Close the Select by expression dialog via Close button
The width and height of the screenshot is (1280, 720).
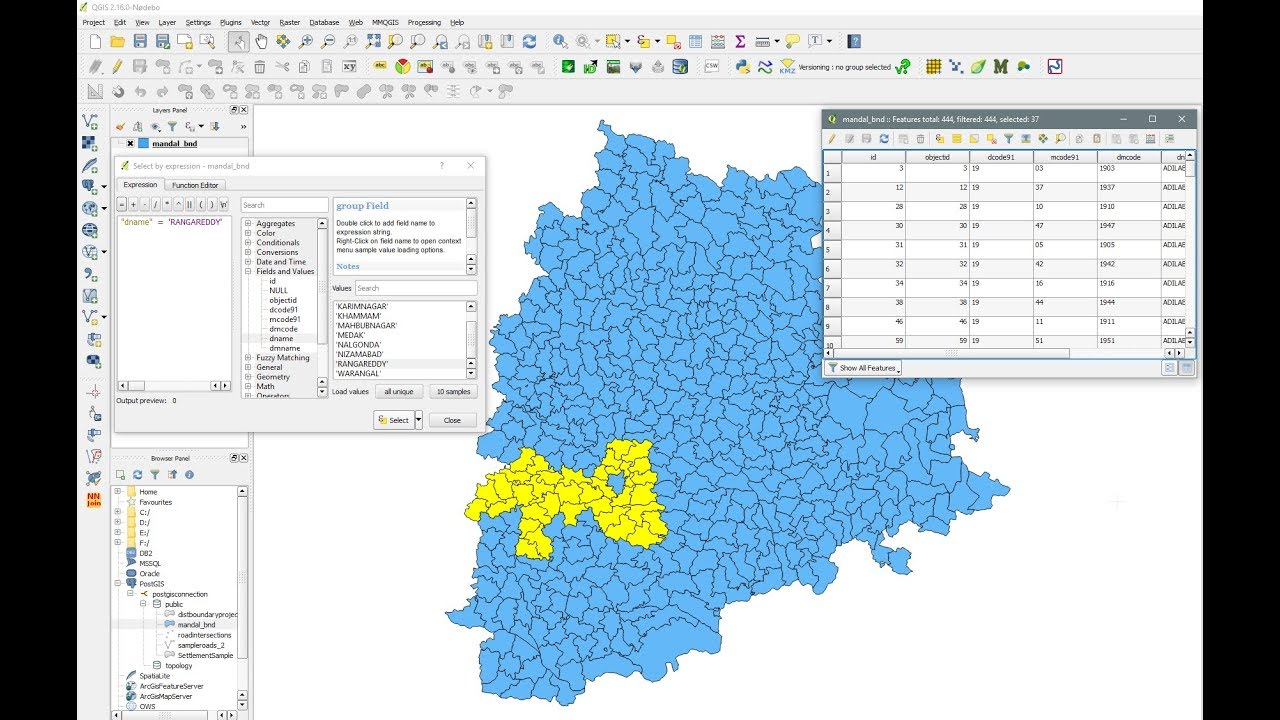[452, 420]
